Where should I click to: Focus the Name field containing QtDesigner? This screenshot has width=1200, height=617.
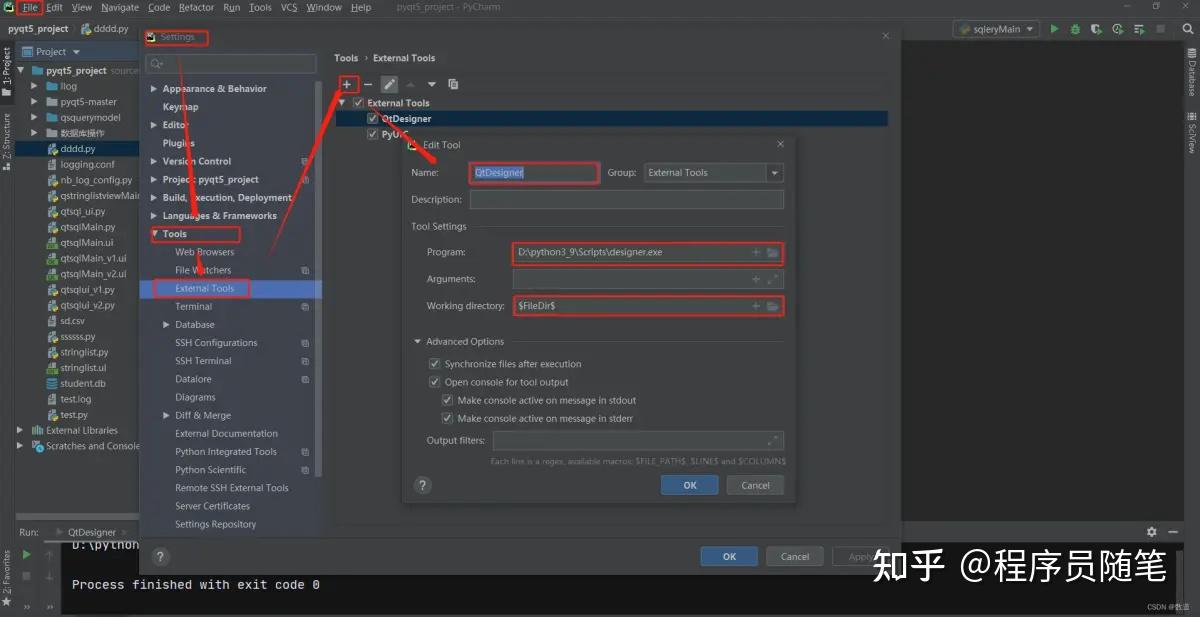(534, 173)
